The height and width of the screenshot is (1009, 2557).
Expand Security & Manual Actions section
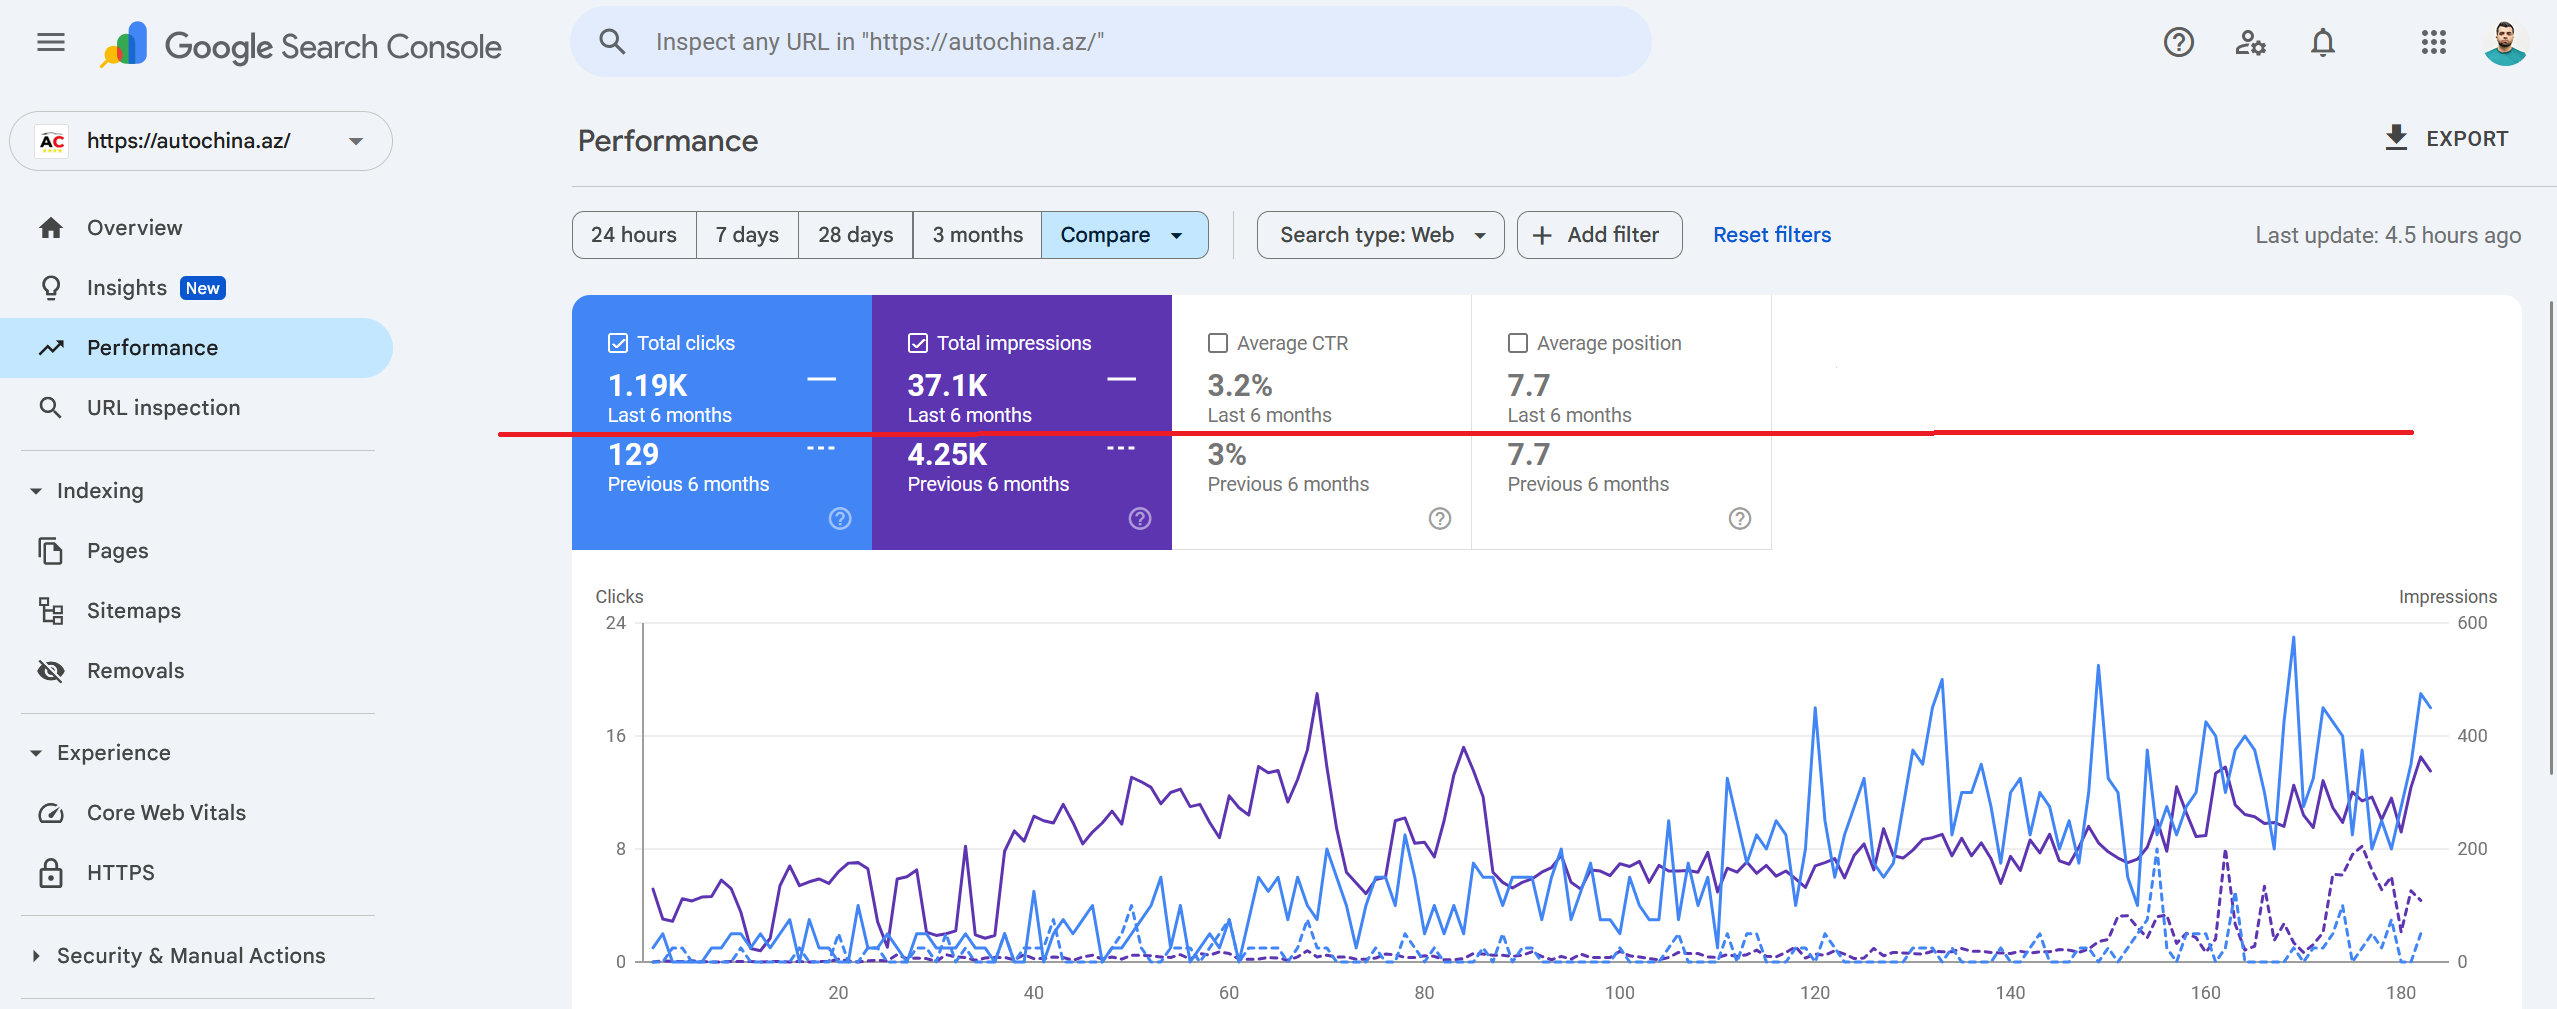click(36, 956)
